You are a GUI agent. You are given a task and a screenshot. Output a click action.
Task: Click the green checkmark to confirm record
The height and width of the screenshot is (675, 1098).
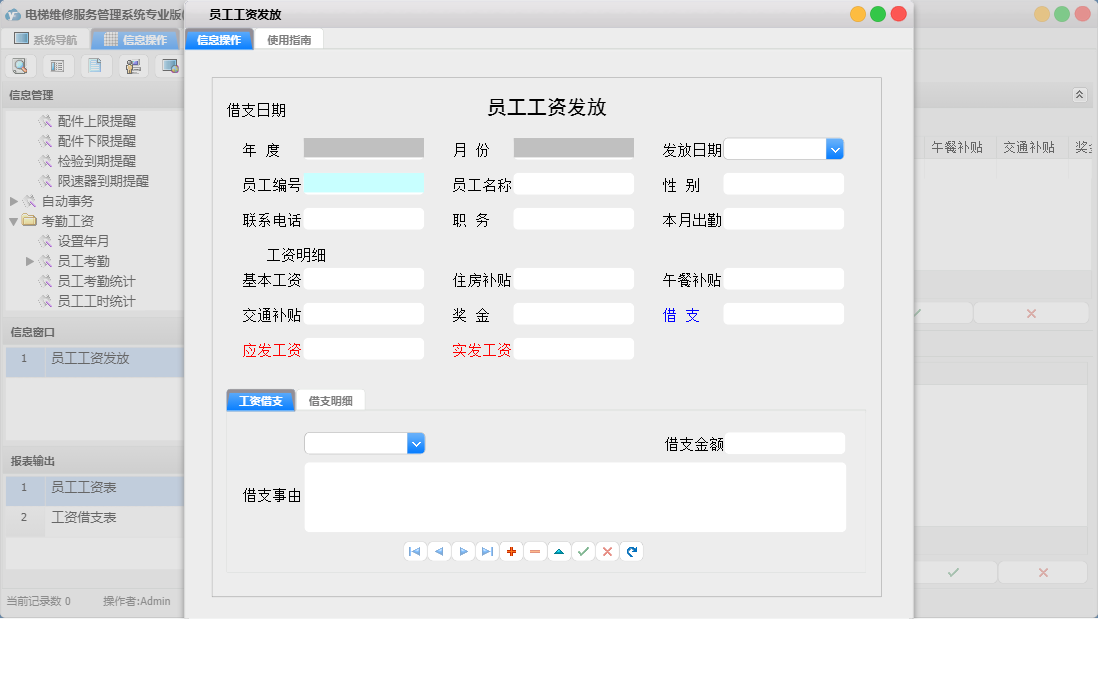583,551
